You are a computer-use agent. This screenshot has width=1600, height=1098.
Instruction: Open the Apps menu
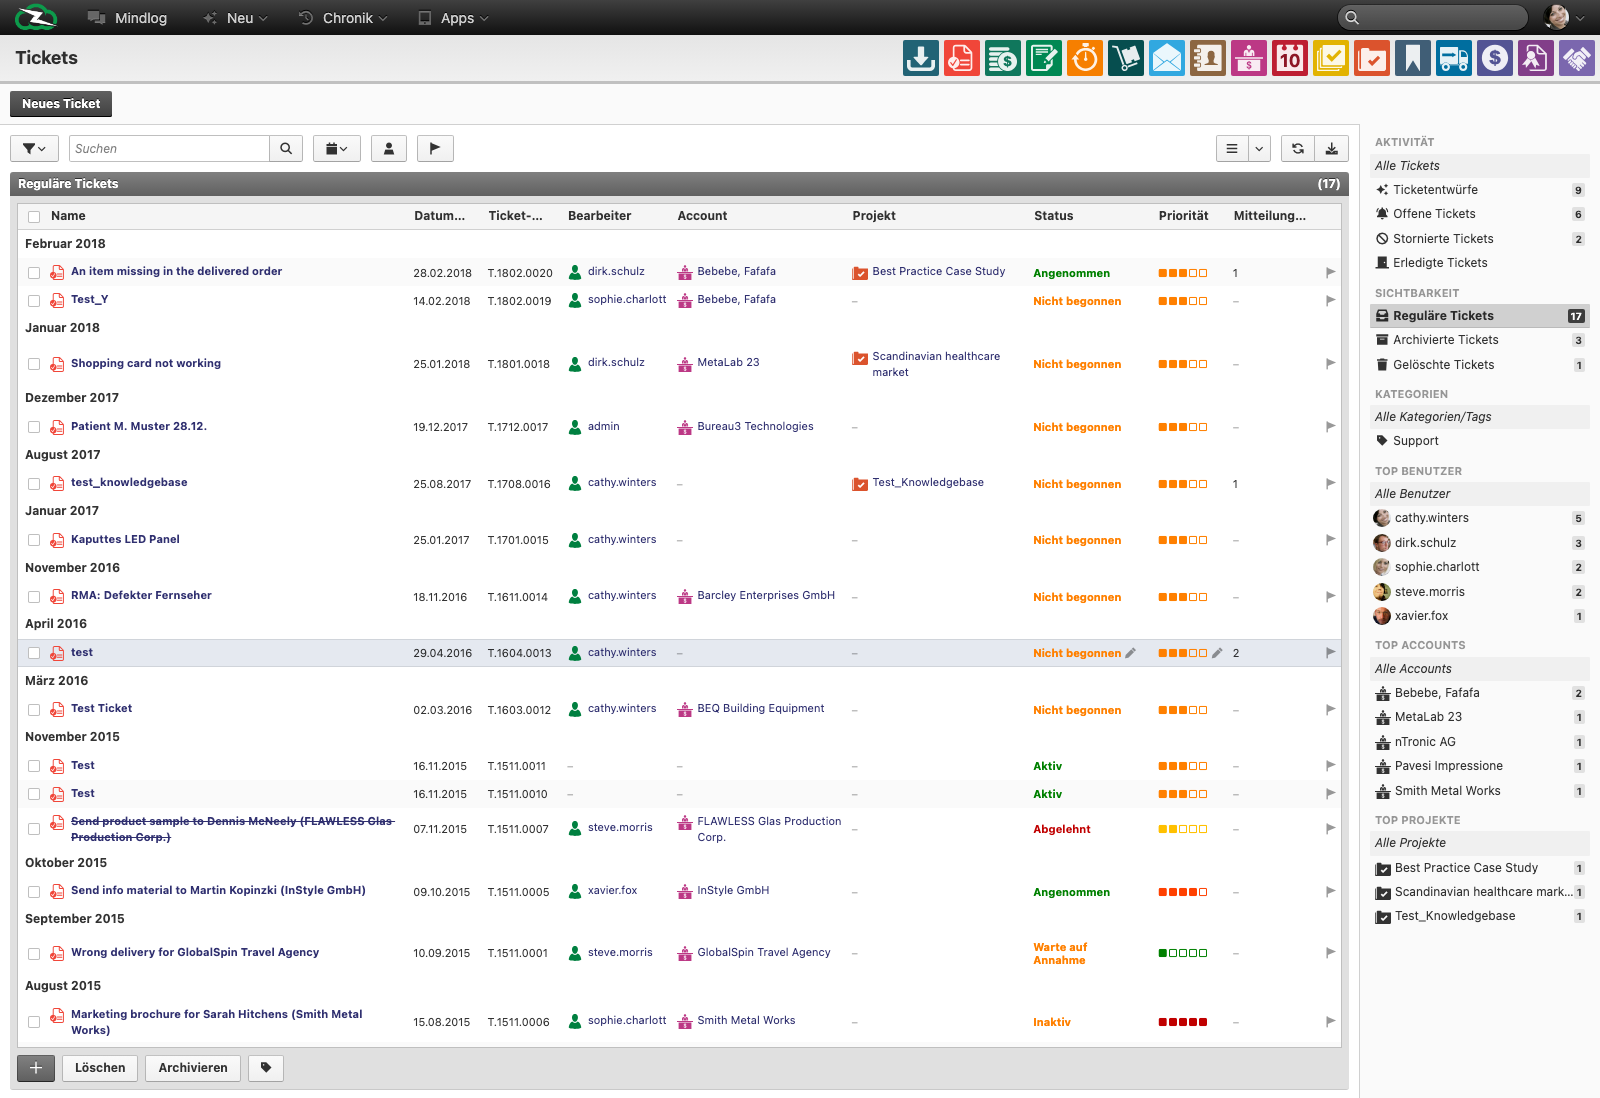(453, 18)
